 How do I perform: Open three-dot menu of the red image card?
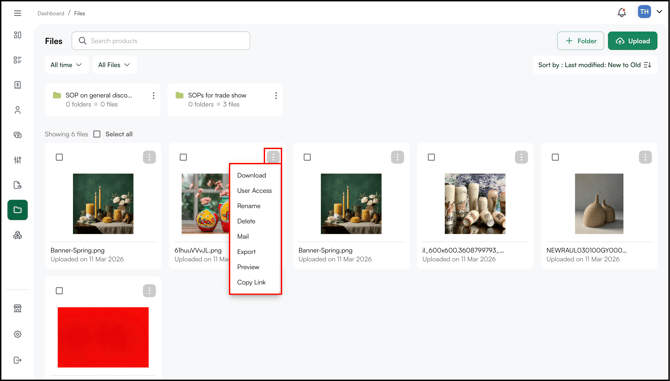[149, 291]
